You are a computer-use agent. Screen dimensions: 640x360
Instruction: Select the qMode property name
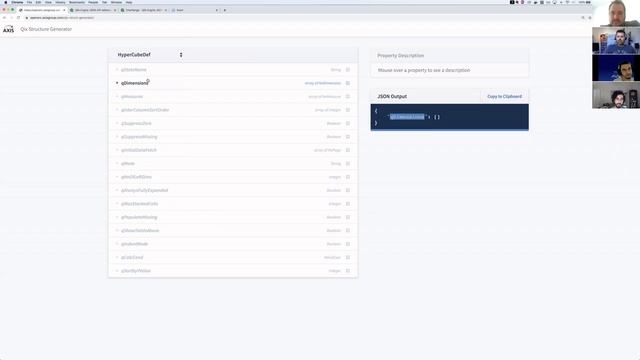tap(128, 164)
